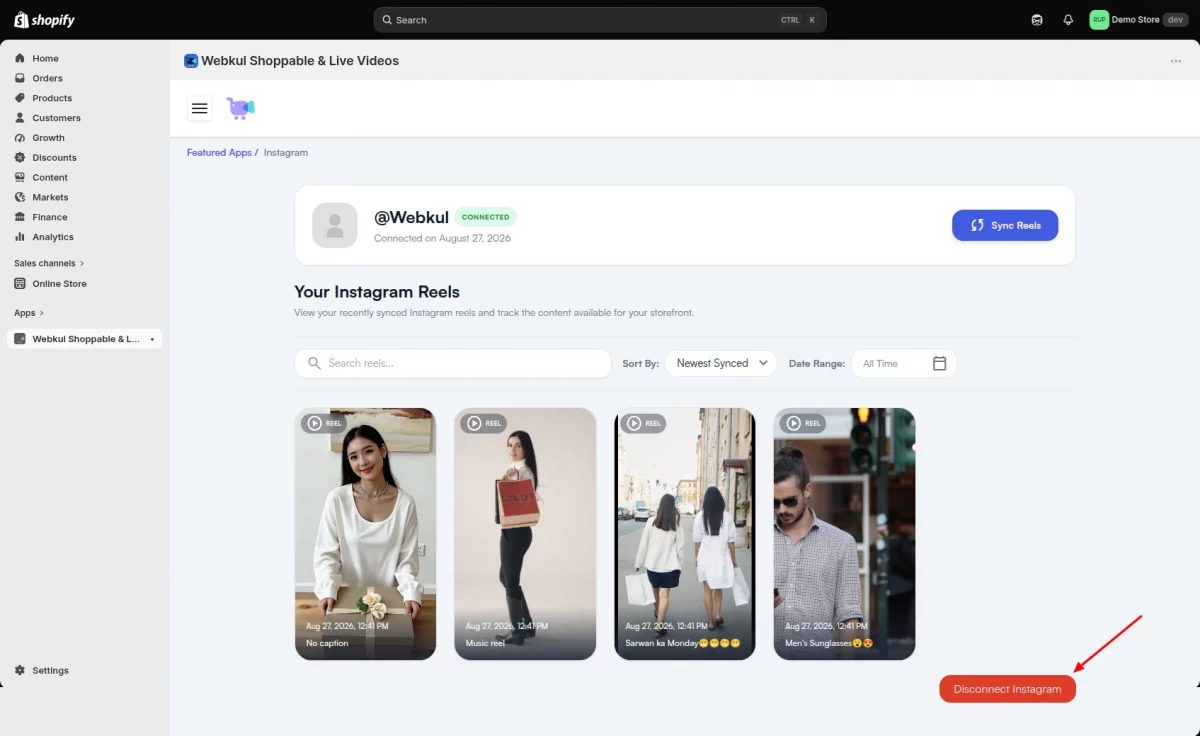Select the Orders icon in sidebar
The height and width of the screenshot is (736, 1200).
coord(20,78)
